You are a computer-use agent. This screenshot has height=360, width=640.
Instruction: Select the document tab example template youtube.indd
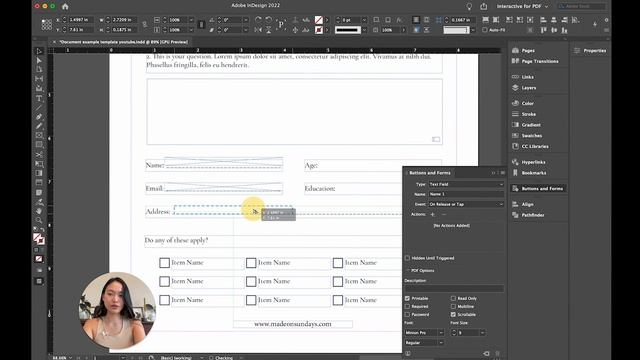coord(123,42)
